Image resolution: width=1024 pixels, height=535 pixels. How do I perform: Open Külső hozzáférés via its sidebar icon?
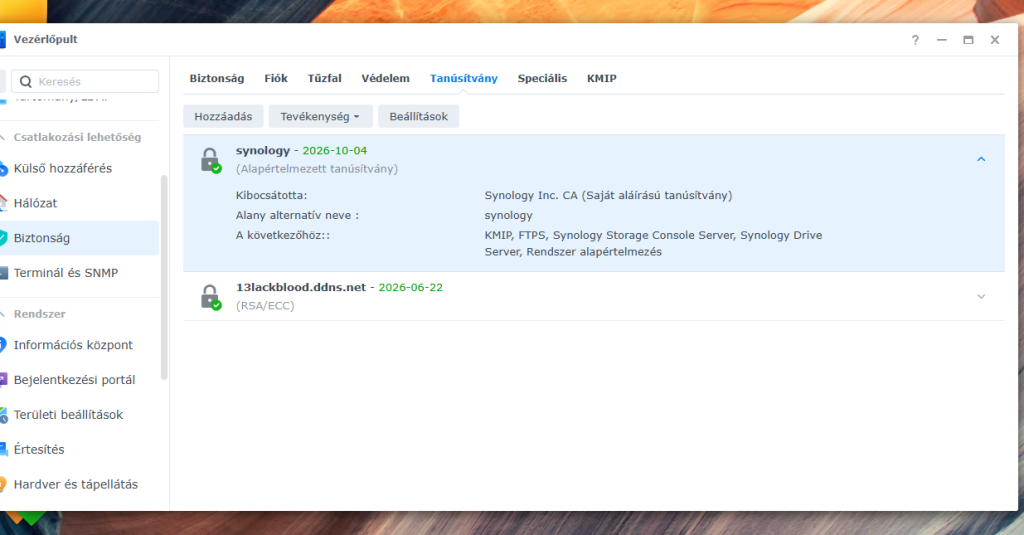[4, 168]
